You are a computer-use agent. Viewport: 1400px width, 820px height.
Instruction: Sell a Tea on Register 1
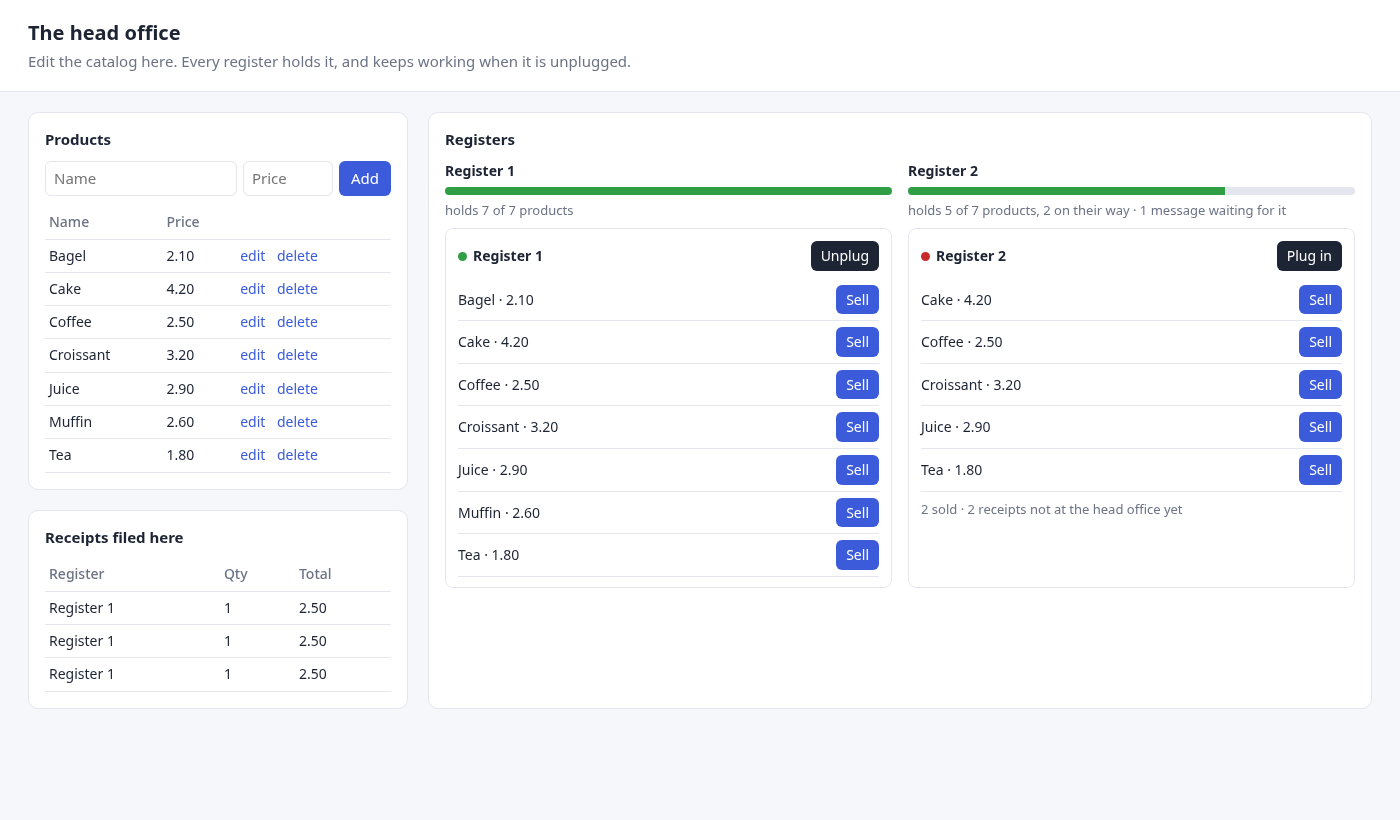(x=857, y=555)
